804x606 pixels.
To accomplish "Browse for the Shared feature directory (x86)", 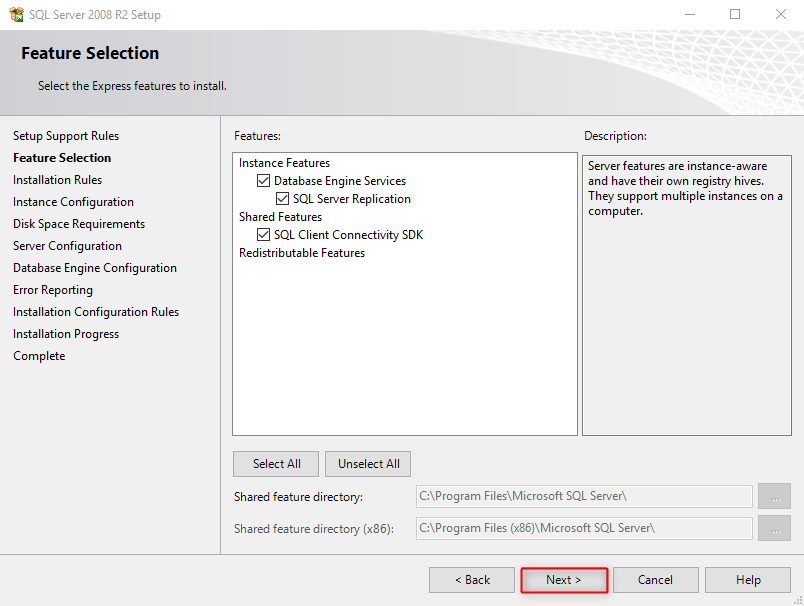I will [x=775, y=528].
